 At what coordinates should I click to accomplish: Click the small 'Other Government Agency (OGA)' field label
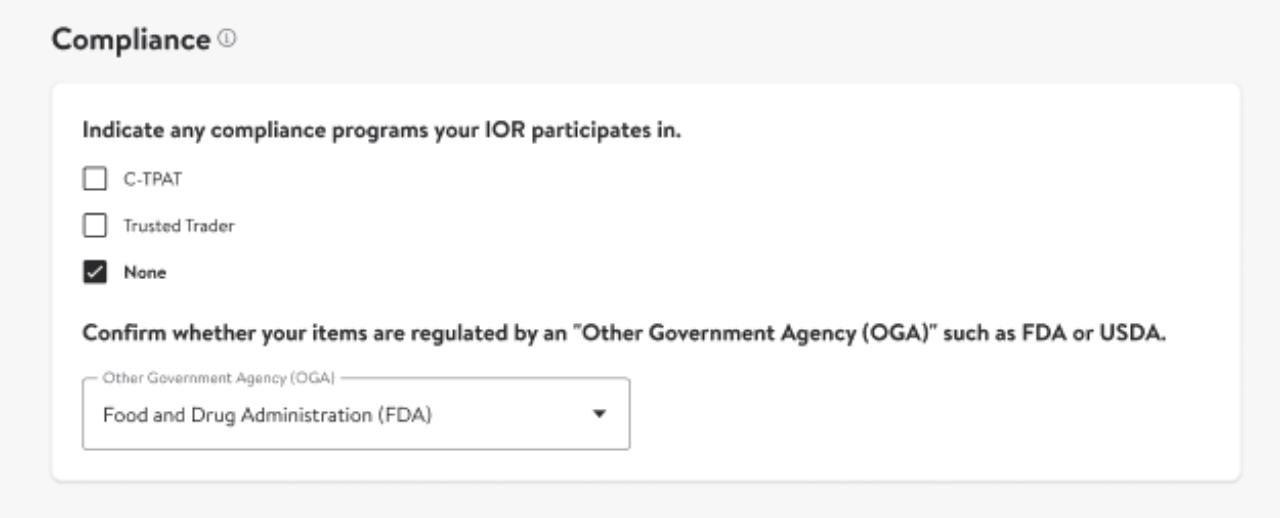218,377
